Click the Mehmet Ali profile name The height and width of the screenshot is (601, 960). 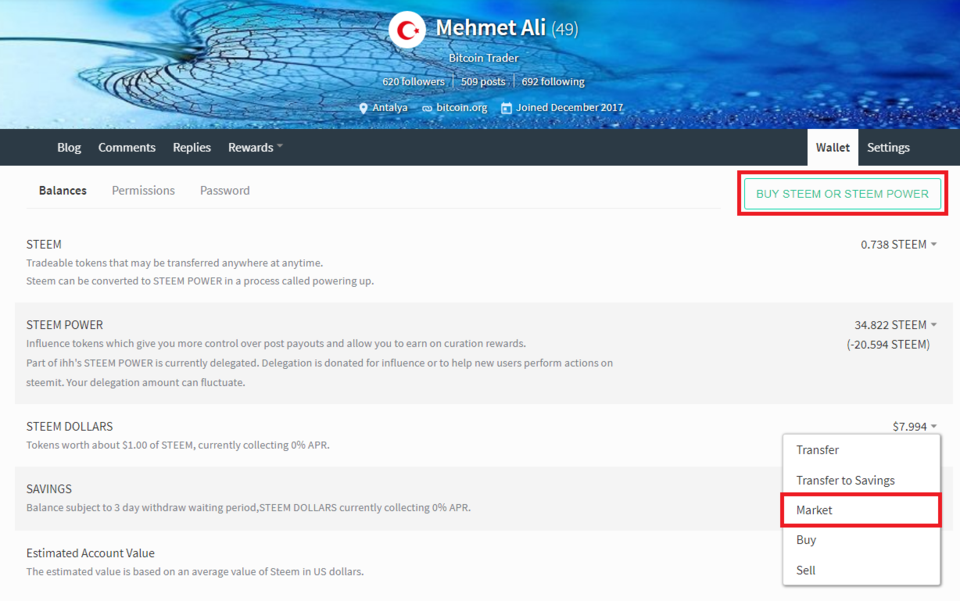(490, 28)
